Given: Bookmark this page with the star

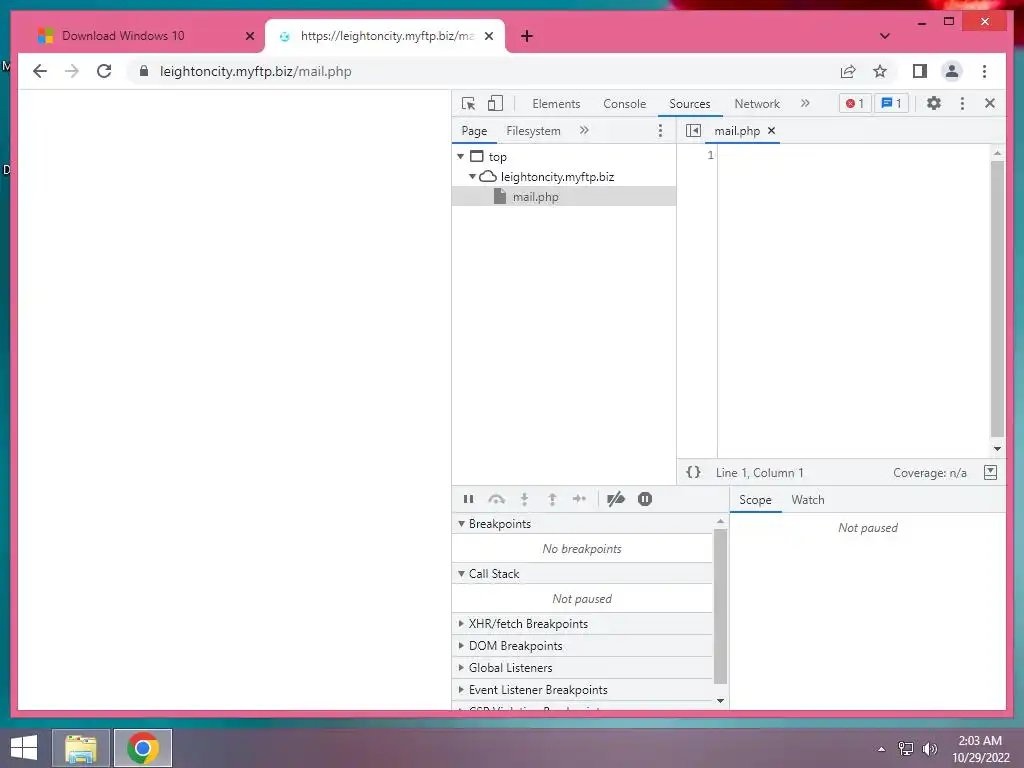Looking at the screenshot, I should [x=880, y=71].
